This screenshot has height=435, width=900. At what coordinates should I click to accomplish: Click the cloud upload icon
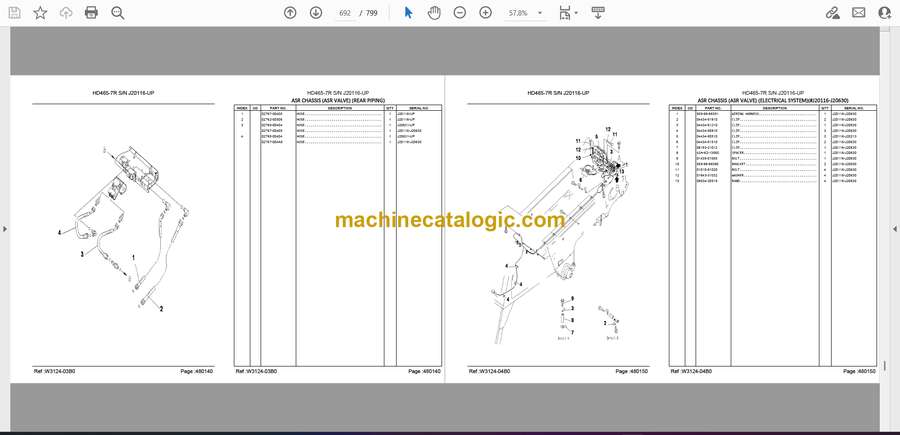click(66, 13)
